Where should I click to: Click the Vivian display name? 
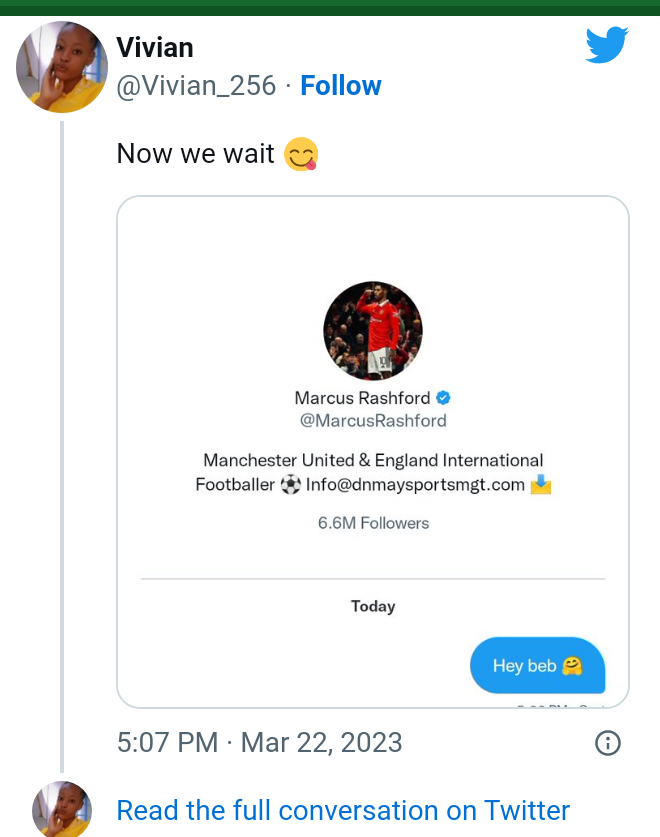[155, 47]
